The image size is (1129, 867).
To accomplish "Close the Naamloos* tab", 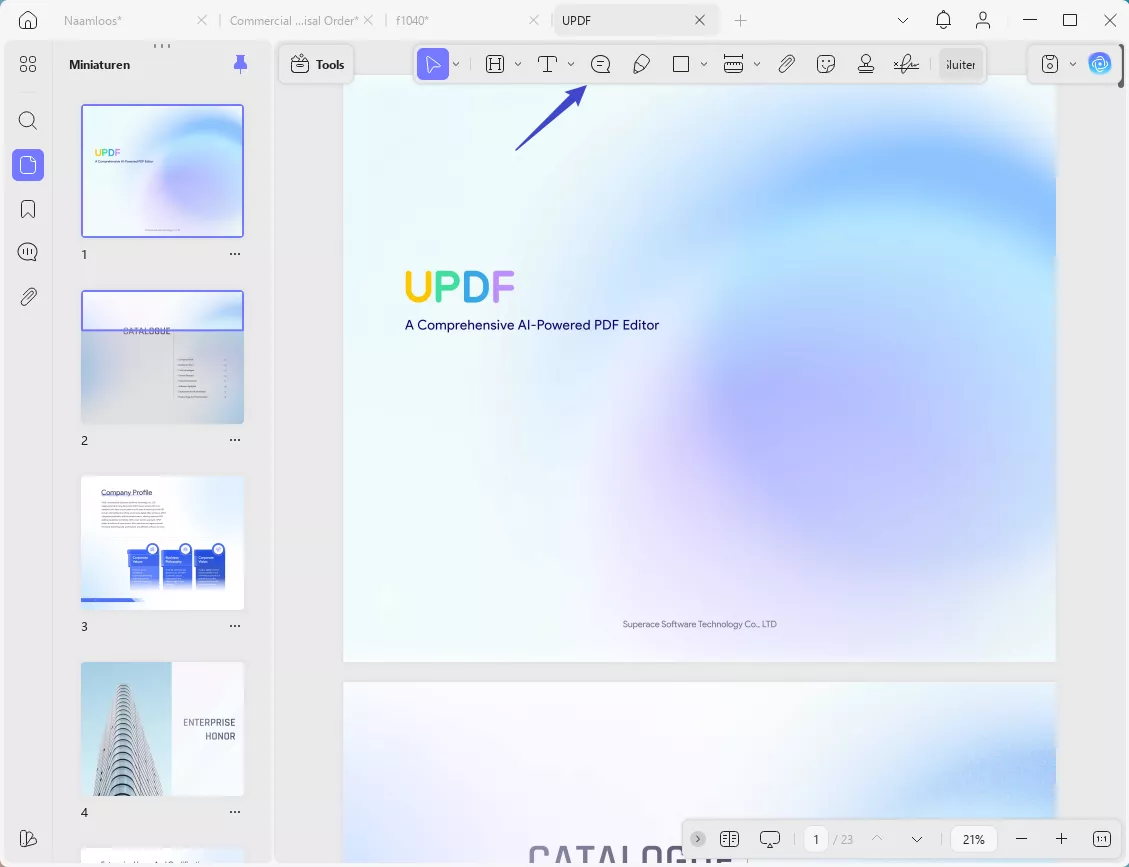I will click(202, 20).
